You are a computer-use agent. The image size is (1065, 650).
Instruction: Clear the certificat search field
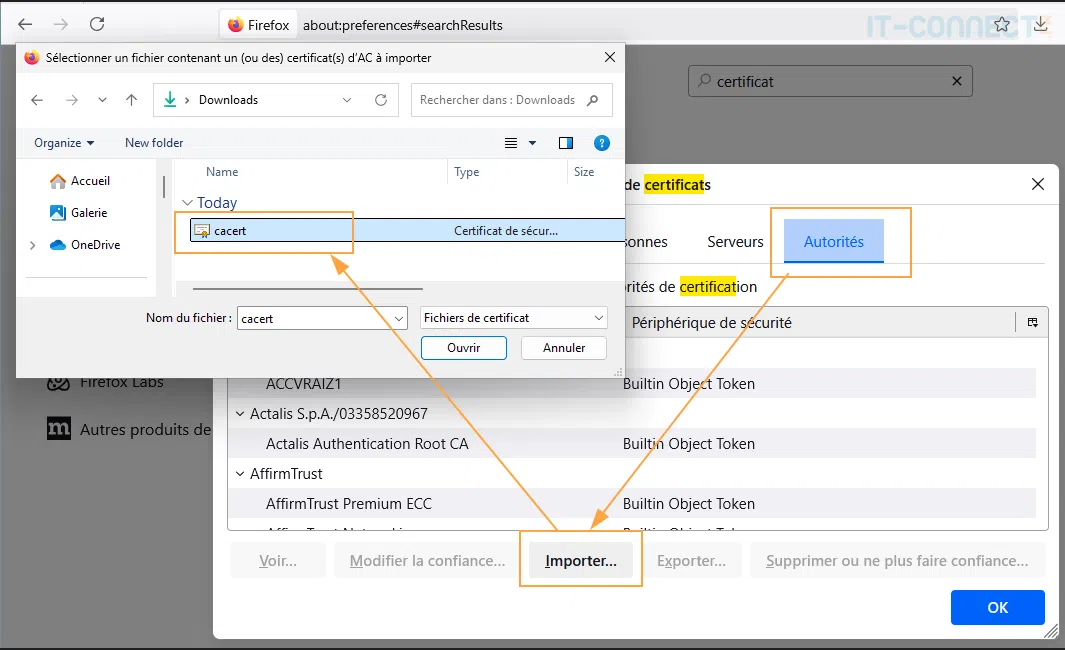956,82
